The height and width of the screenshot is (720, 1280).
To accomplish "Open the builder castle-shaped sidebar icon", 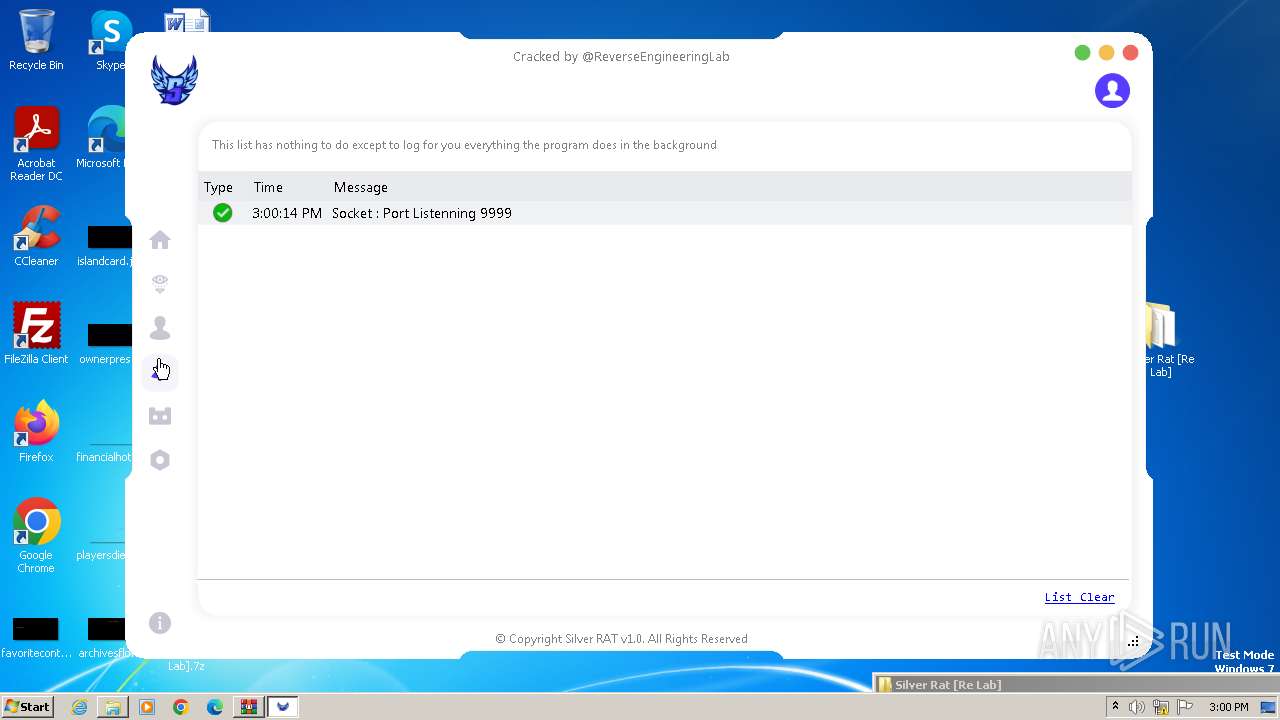I will tap(160, 416).
